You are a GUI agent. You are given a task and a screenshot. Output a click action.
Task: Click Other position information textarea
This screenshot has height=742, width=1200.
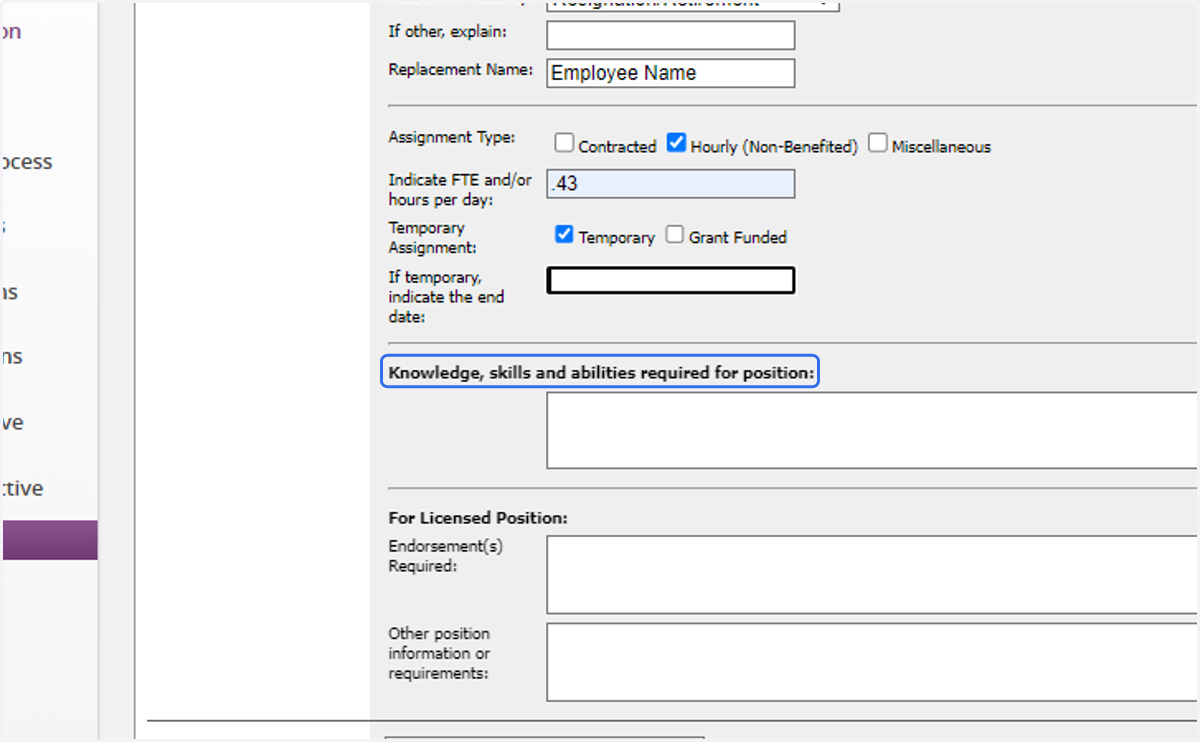872,662
